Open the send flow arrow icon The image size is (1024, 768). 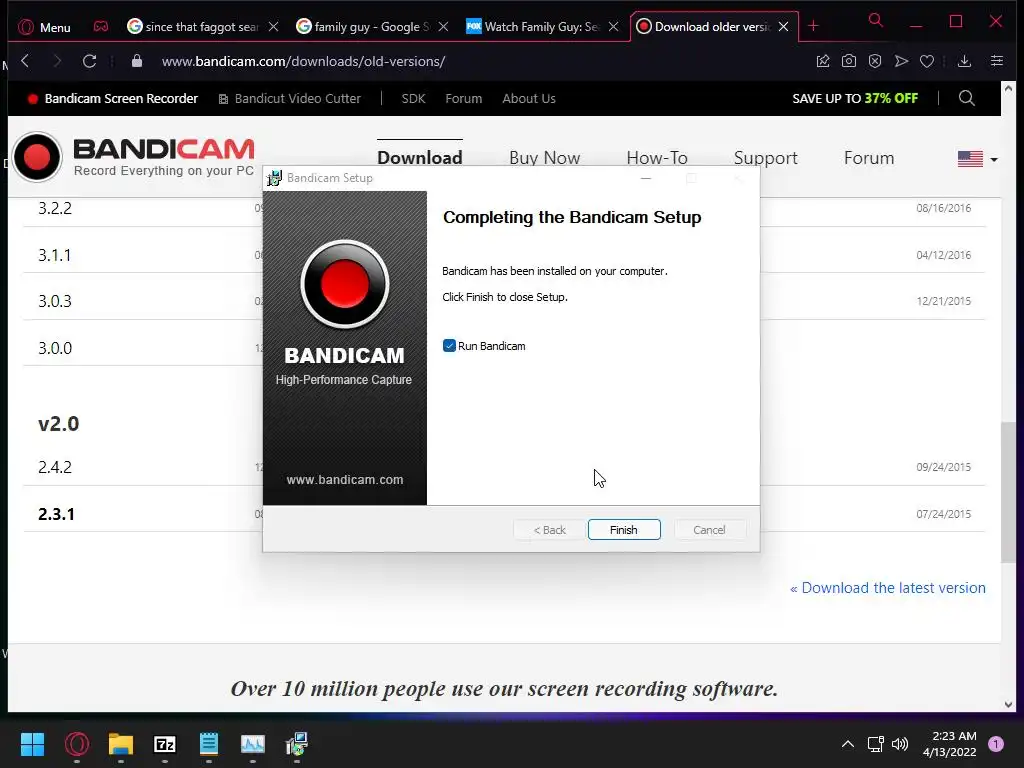point(901,61)
